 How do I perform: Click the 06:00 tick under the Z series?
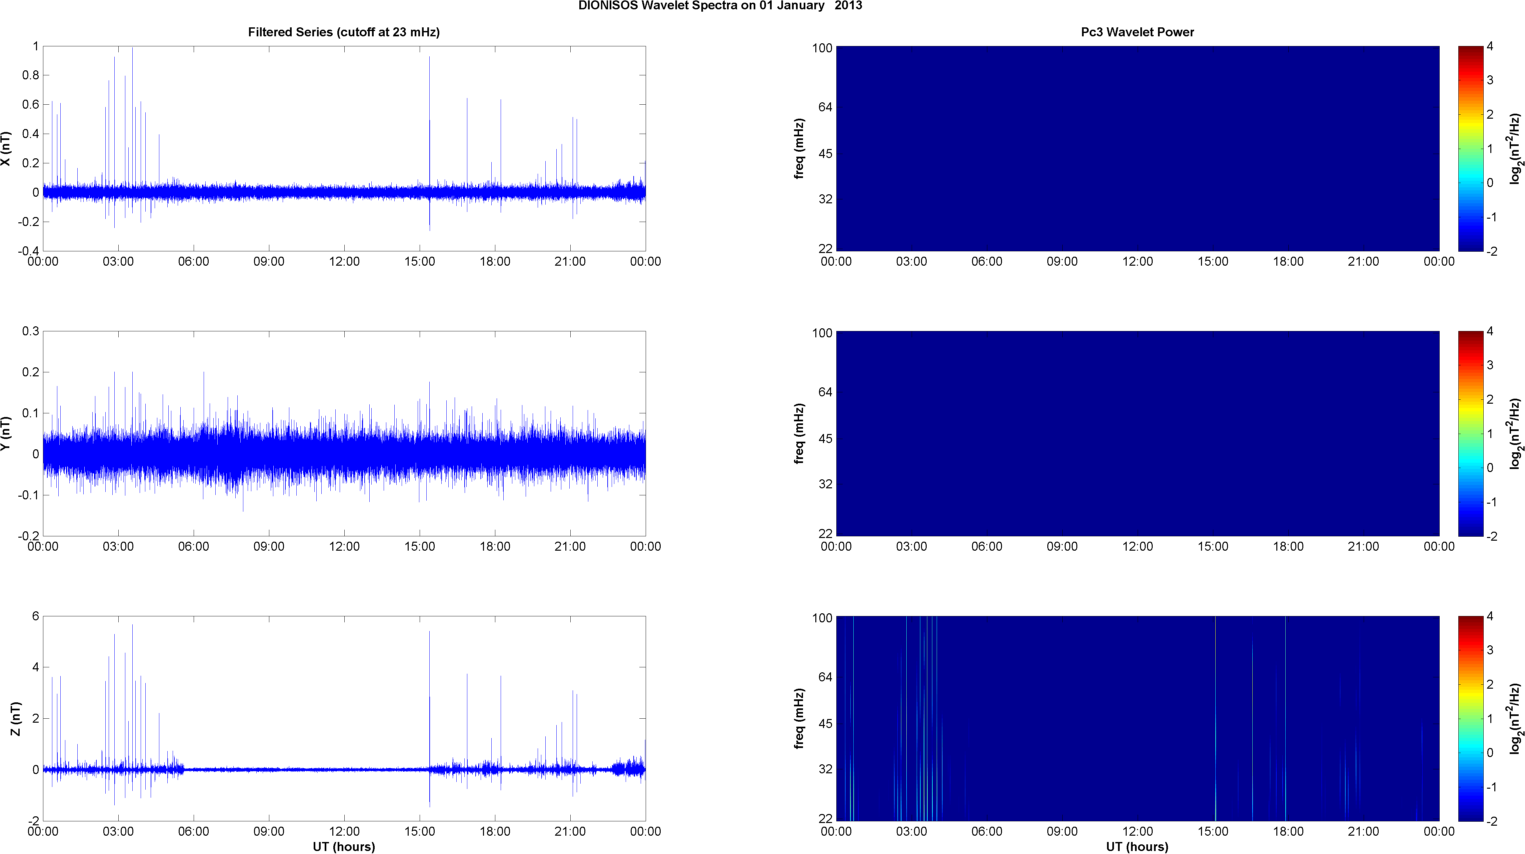point(193,832)
